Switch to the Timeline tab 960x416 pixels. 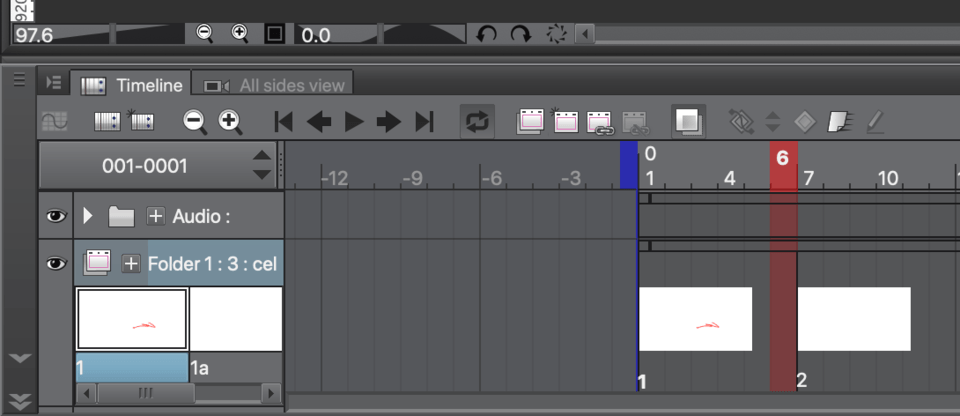click(130, 85)
